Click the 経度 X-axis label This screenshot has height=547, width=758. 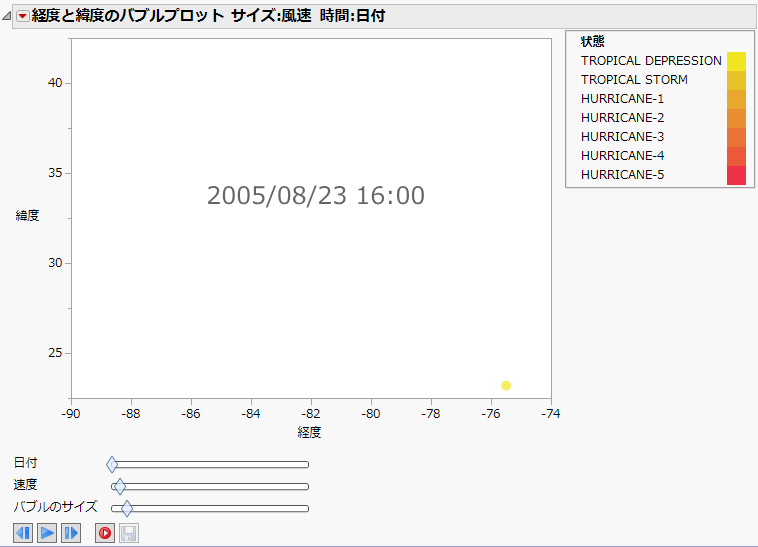[x=309, y=432]
